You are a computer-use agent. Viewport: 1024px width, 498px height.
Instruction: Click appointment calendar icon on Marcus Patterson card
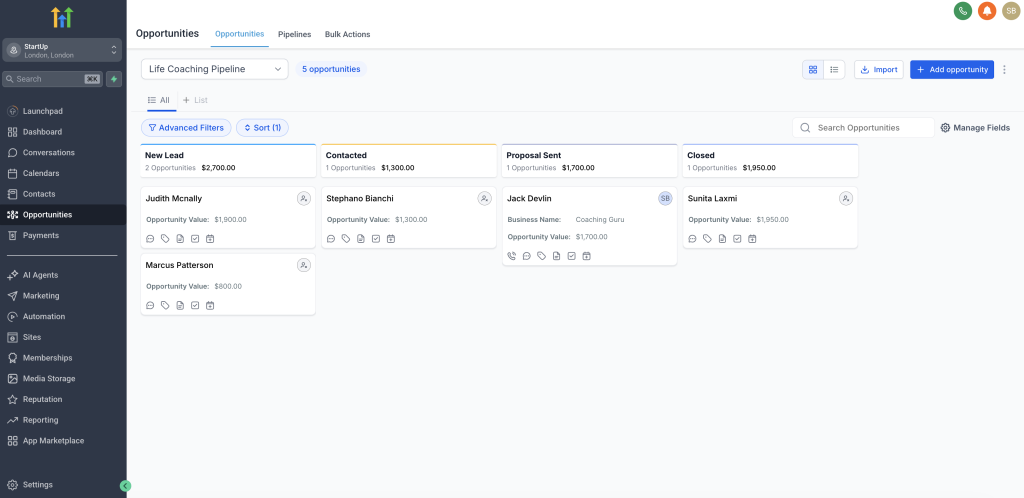click(210, 305)
